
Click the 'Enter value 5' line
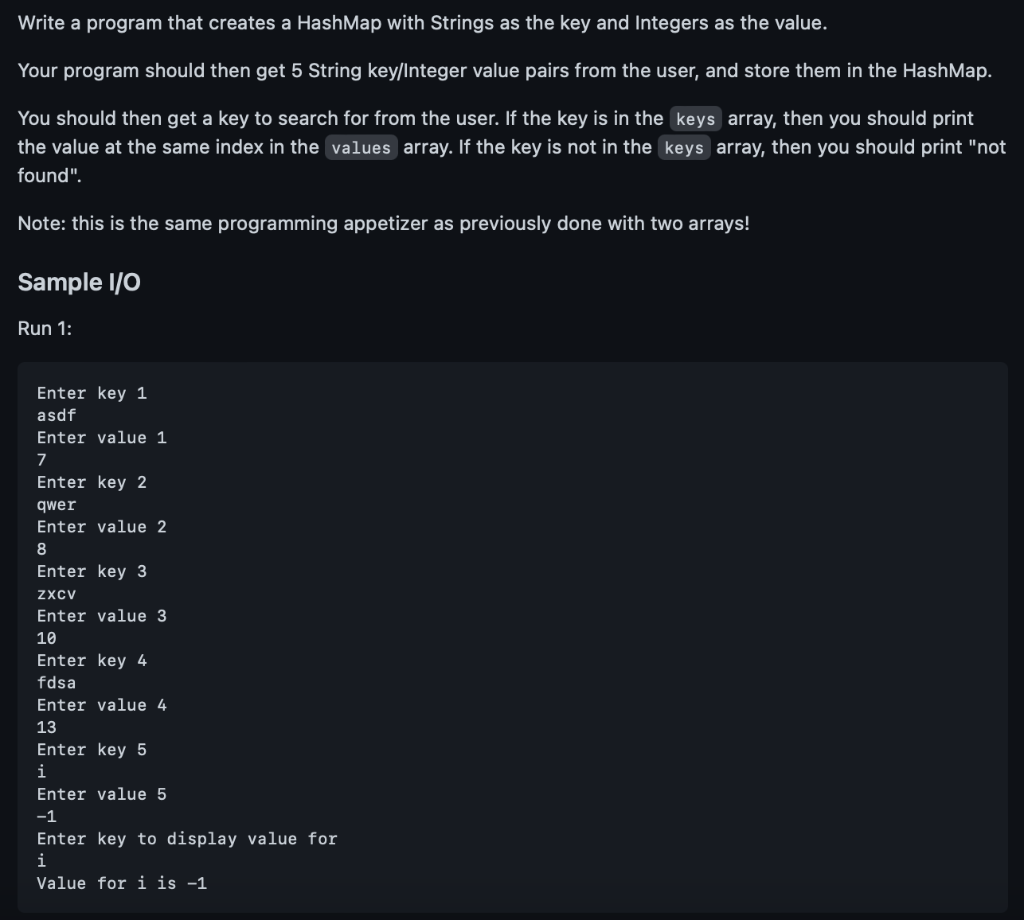click(x=101, y=794)
